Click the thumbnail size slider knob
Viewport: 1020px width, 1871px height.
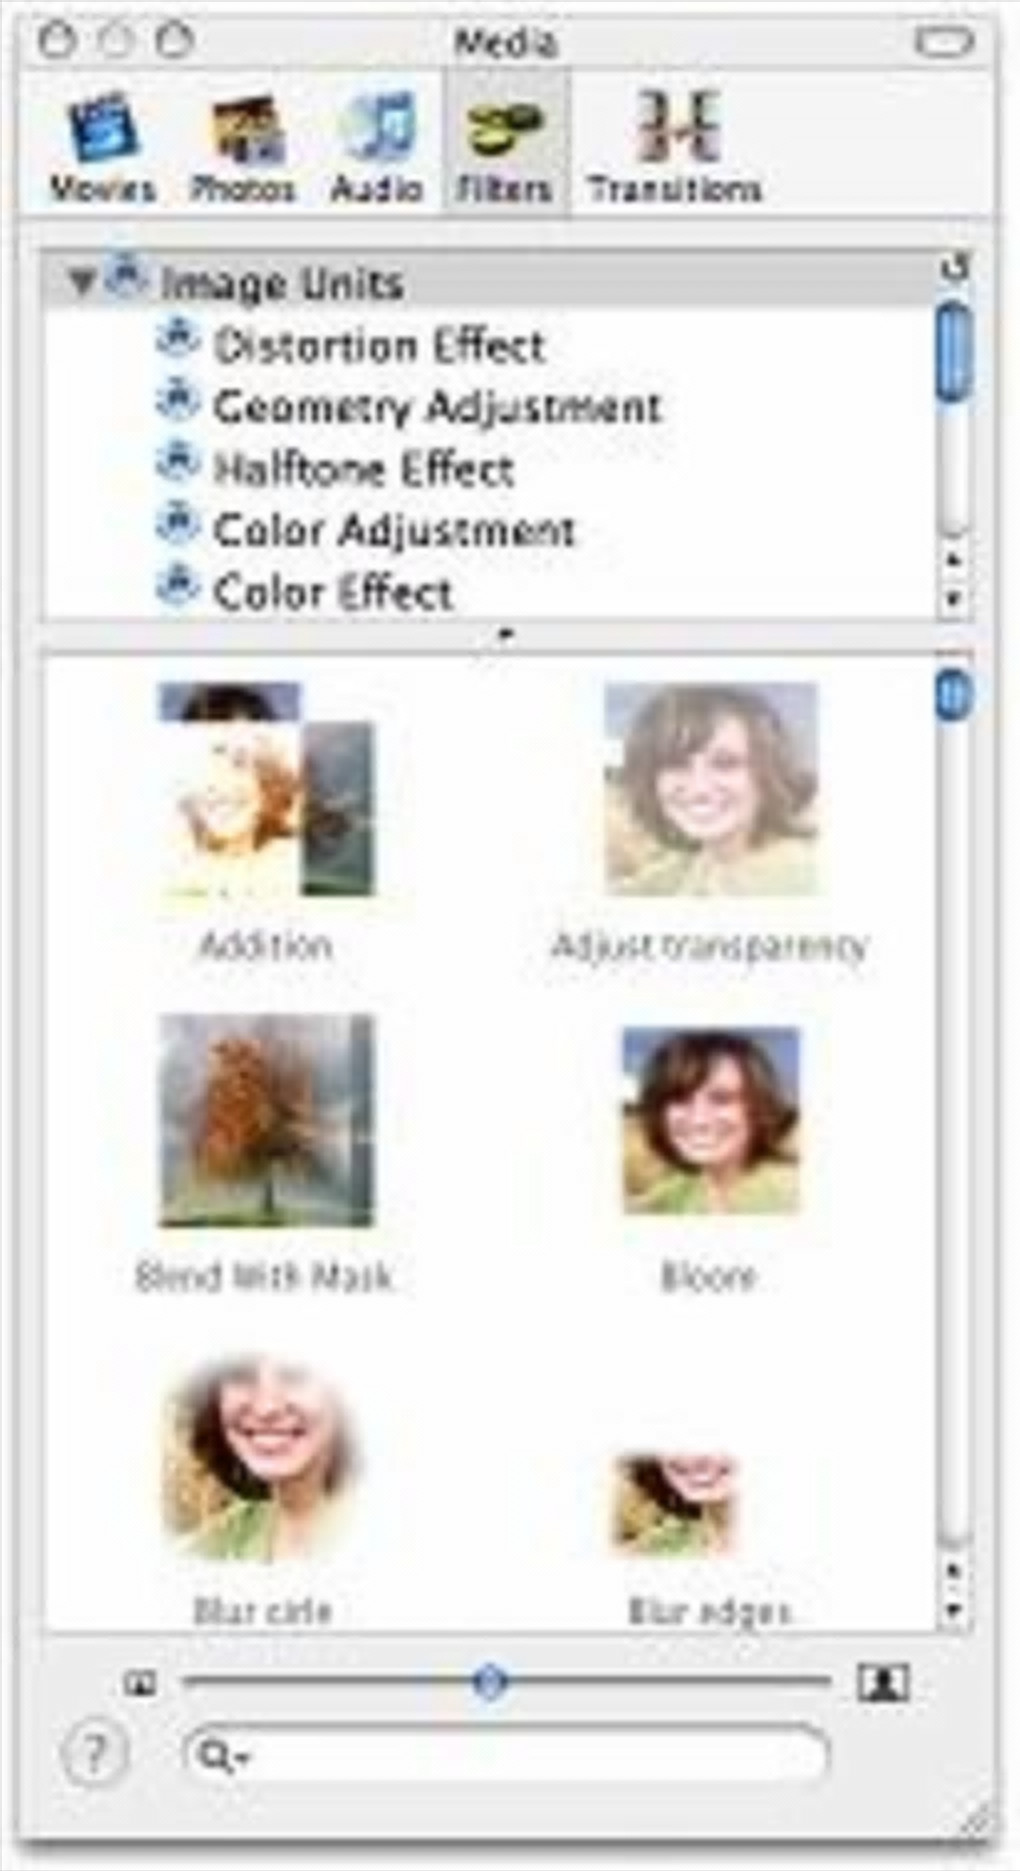tap(490, 1682)
